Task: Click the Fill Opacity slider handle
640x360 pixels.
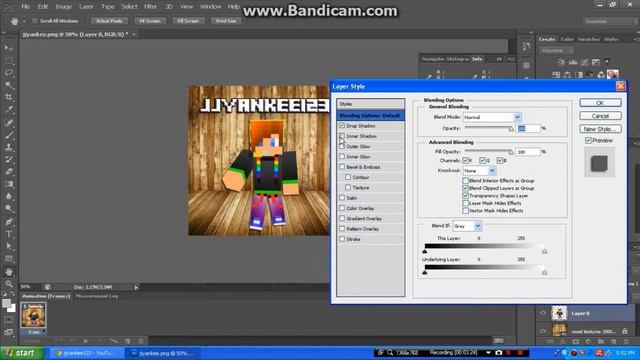Action: coord(511,152)
